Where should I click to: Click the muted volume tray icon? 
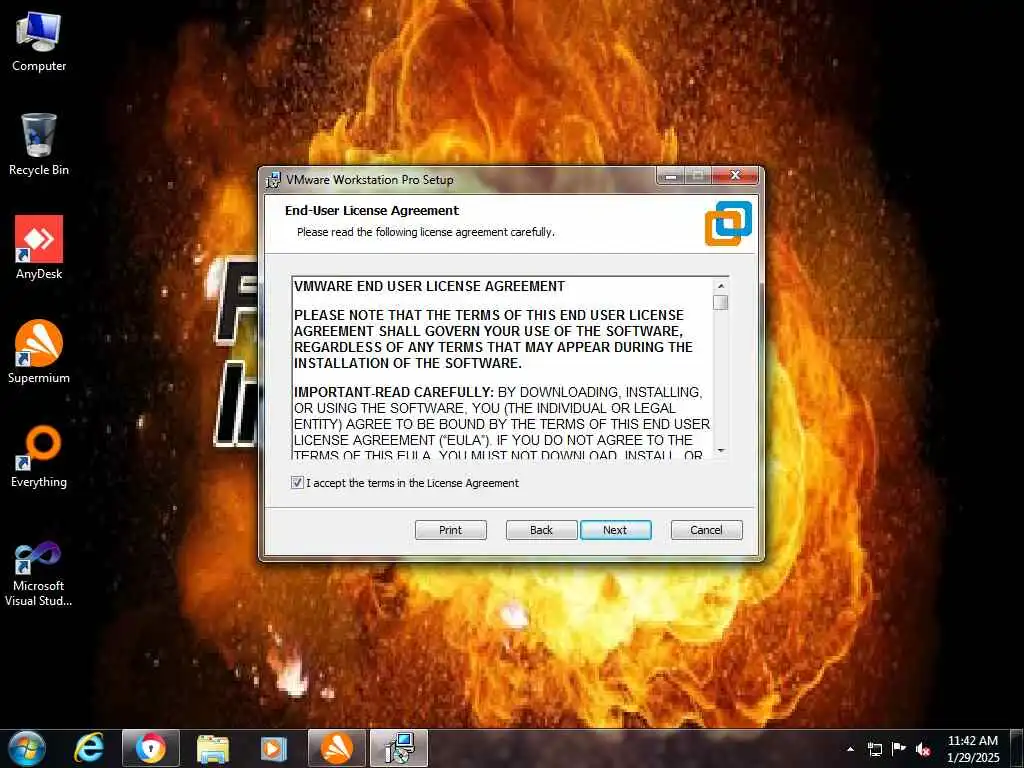[923, 749]
